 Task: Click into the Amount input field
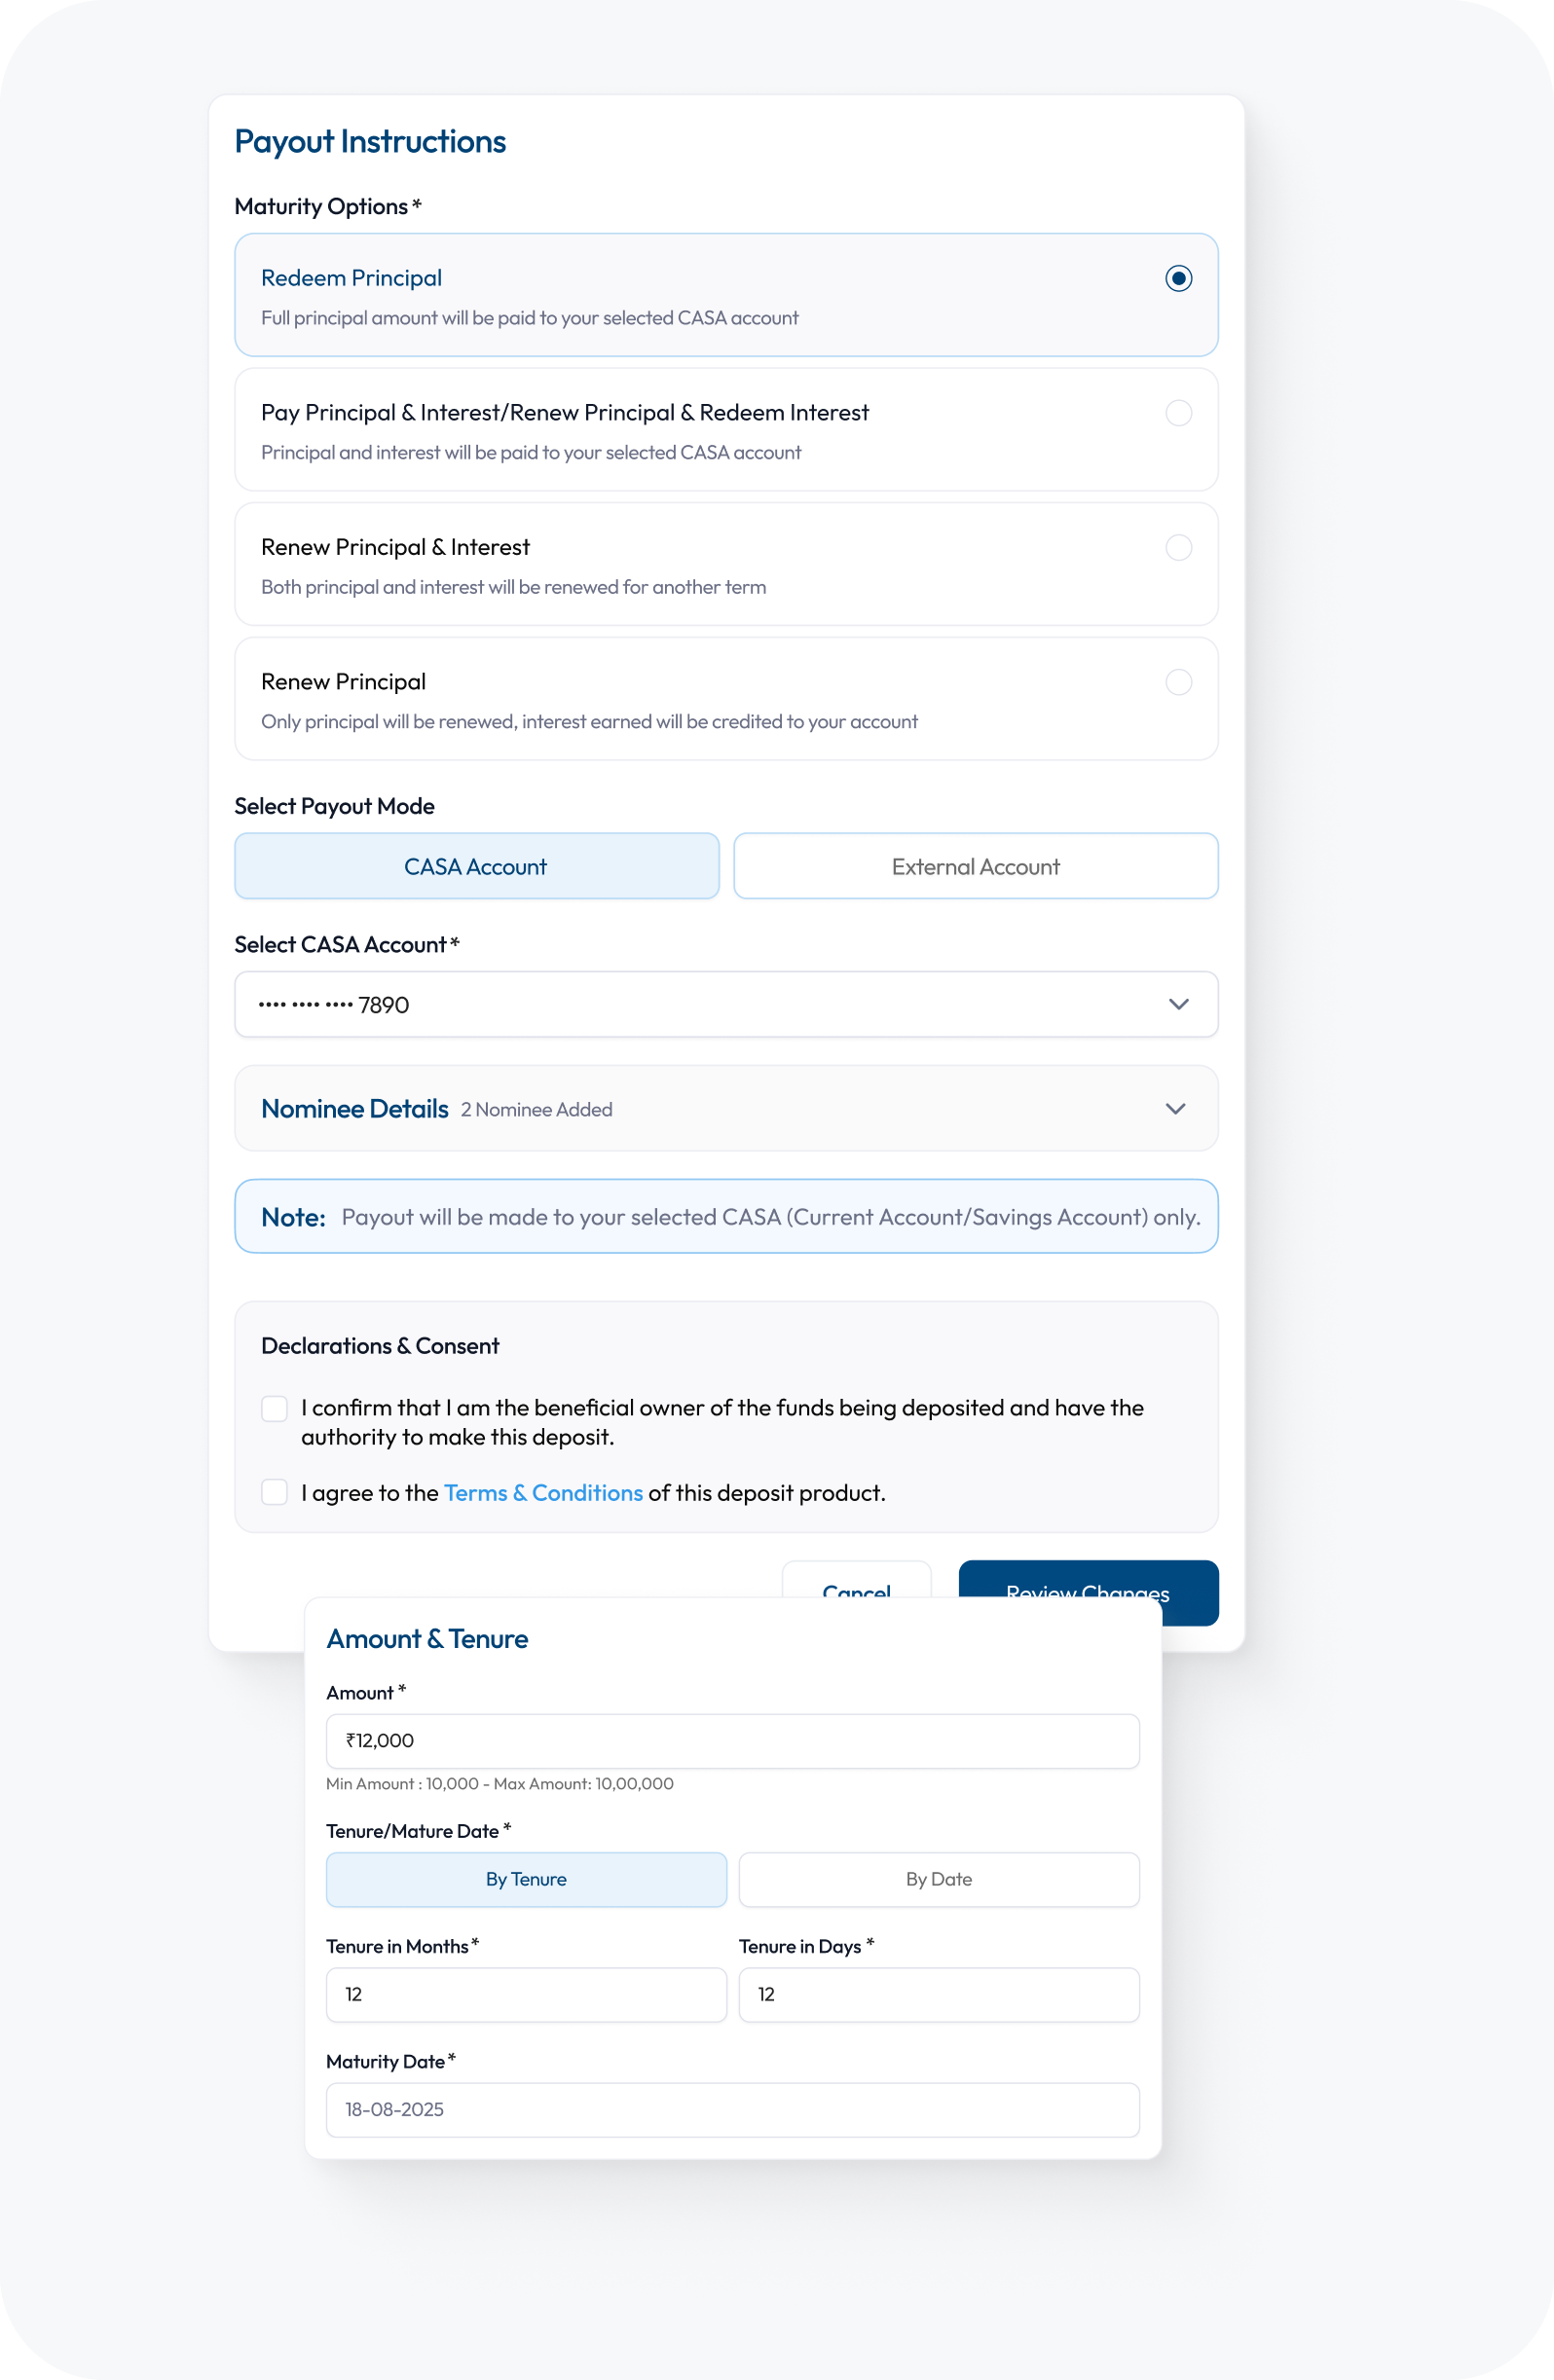[732, 1741]
